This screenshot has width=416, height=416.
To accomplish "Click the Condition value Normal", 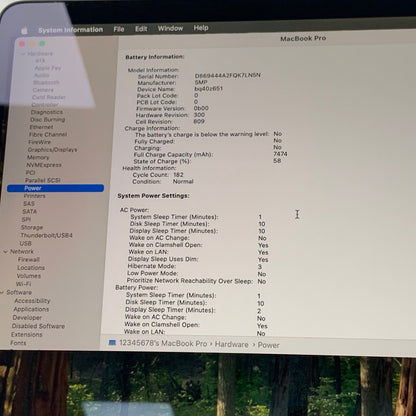I will coord(183,182).
